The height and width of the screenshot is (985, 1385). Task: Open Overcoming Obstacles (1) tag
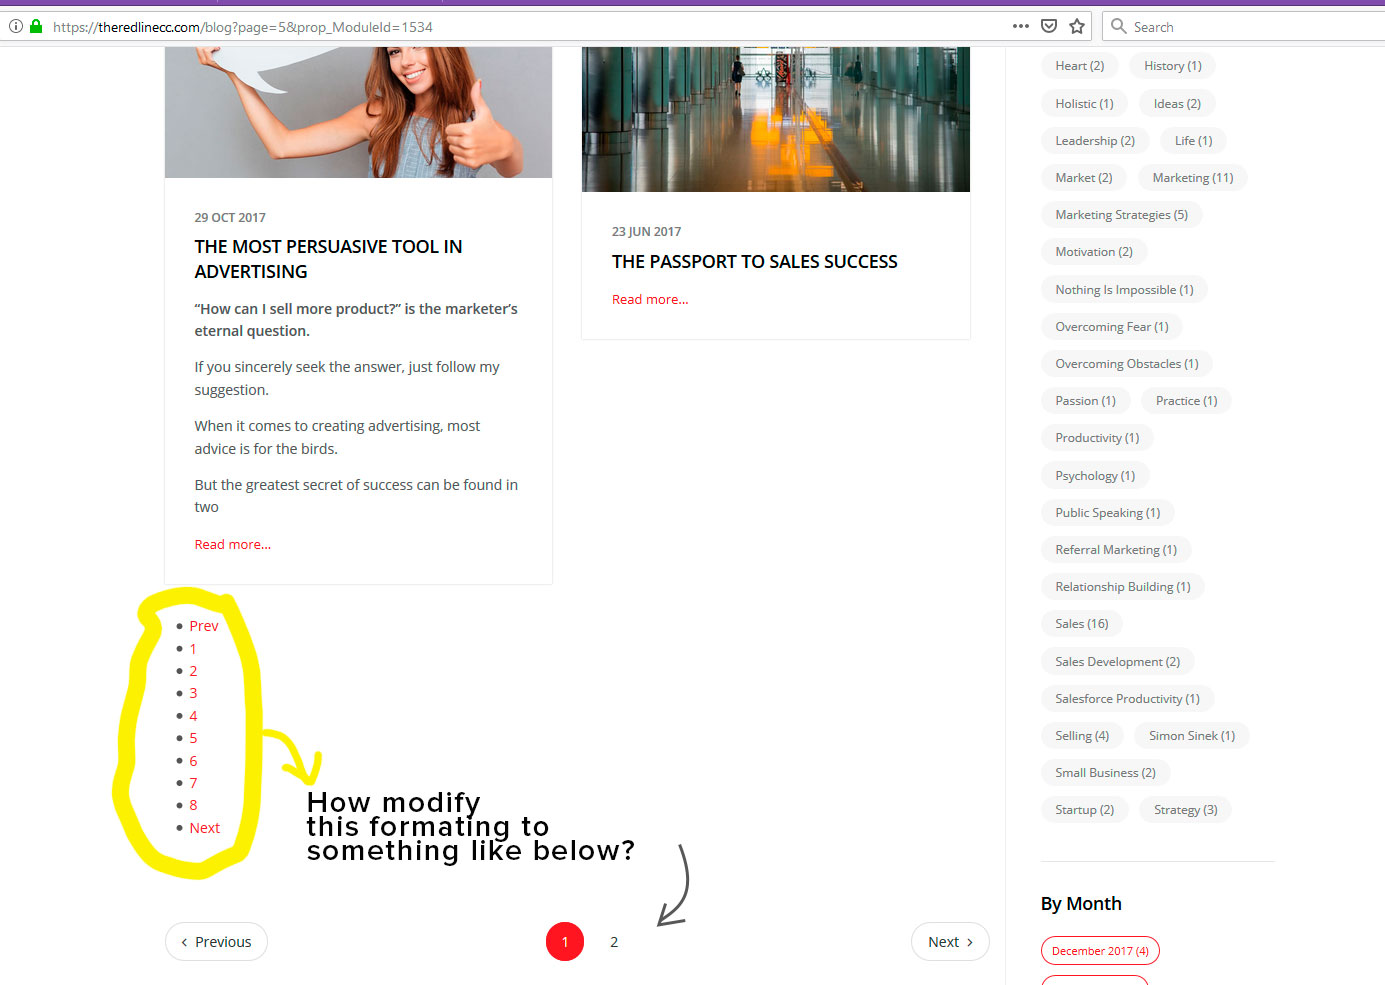click(x=1127, y=364)
